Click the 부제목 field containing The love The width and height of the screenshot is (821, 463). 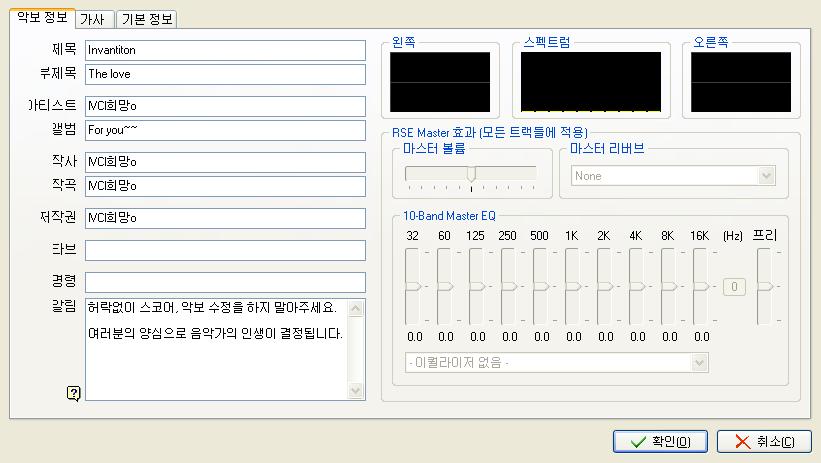pyautogui.click(x=225, y=74)
